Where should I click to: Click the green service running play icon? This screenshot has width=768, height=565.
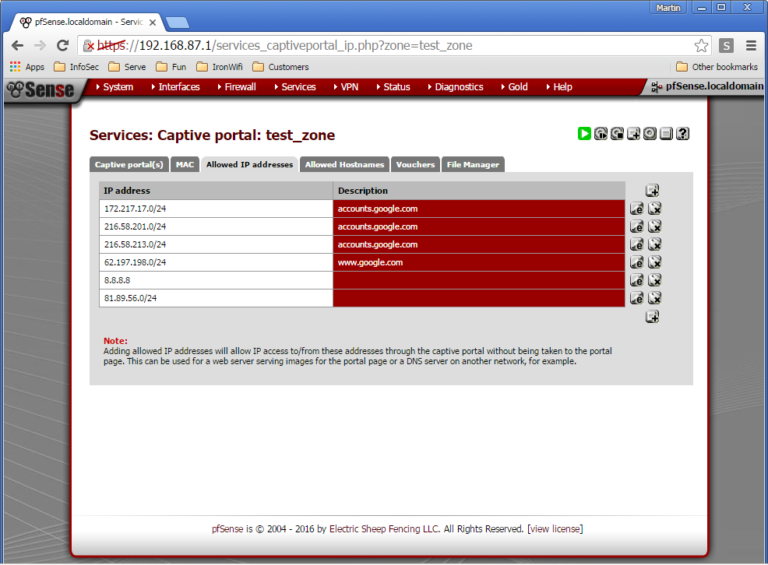click(584, 134)
